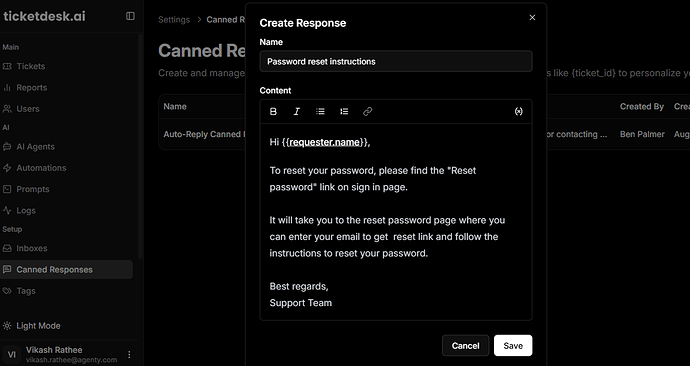
Task: Click the Reports chart icon
Action: [7, 88]
